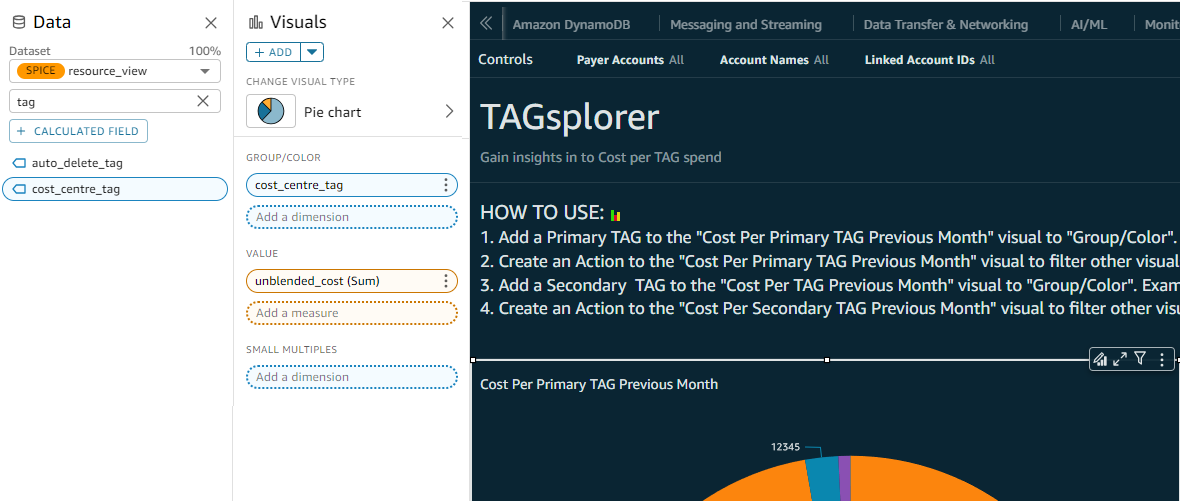Open the ADD button's dropdown arrow

point(312,52)
